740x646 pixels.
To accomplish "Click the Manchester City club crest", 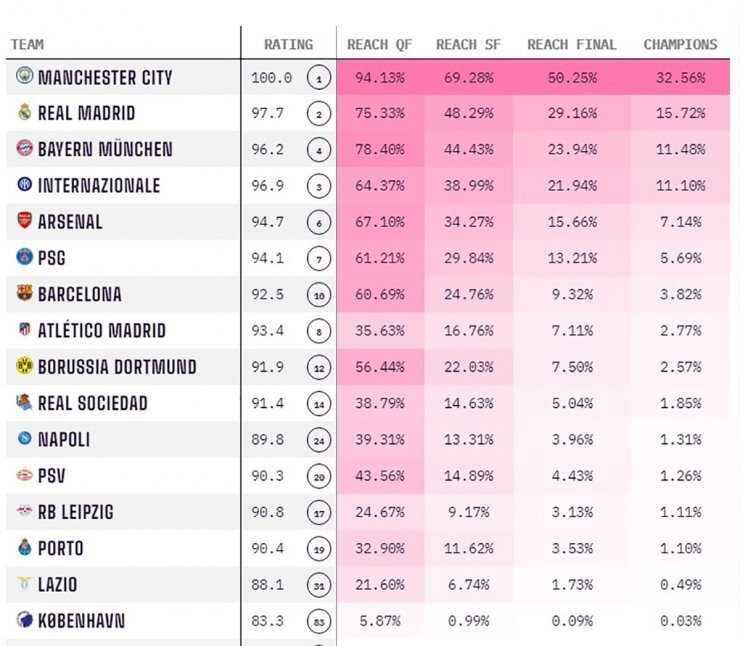I will pyautogui.click(x=25, y=76).
